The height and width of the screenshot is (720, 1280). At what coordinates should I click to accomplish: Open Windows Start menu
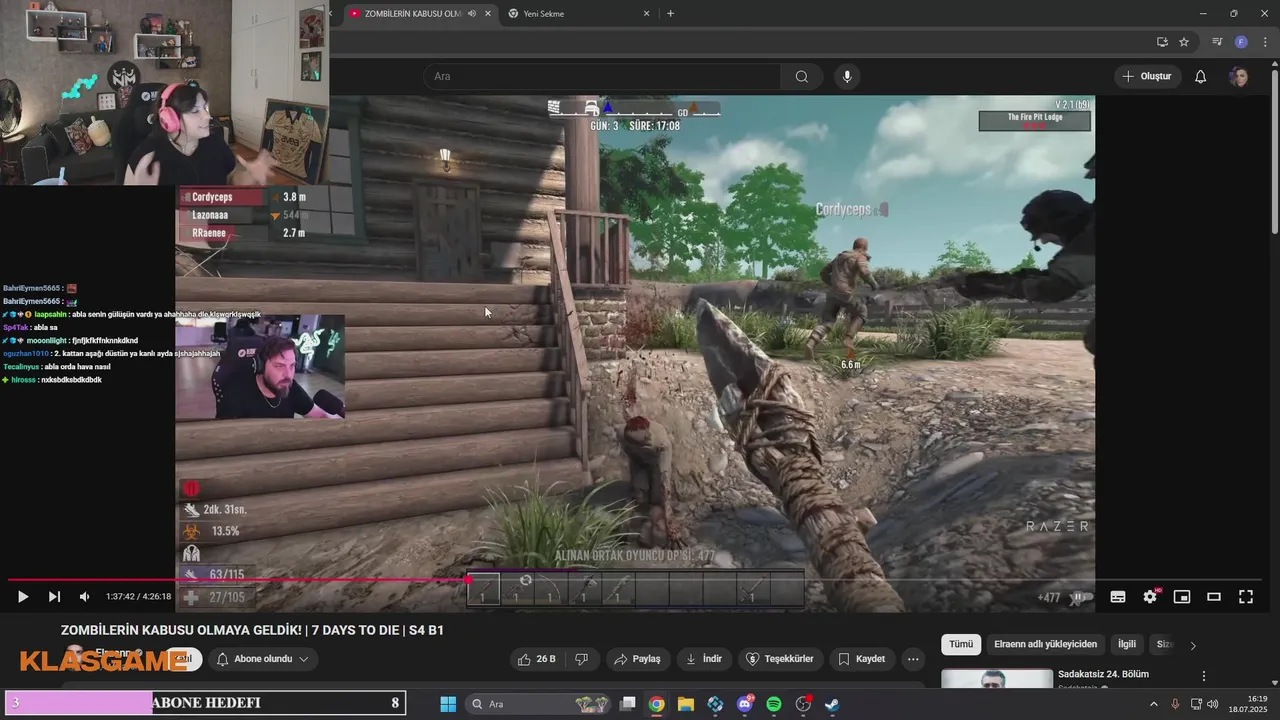(x=448, y=704)
